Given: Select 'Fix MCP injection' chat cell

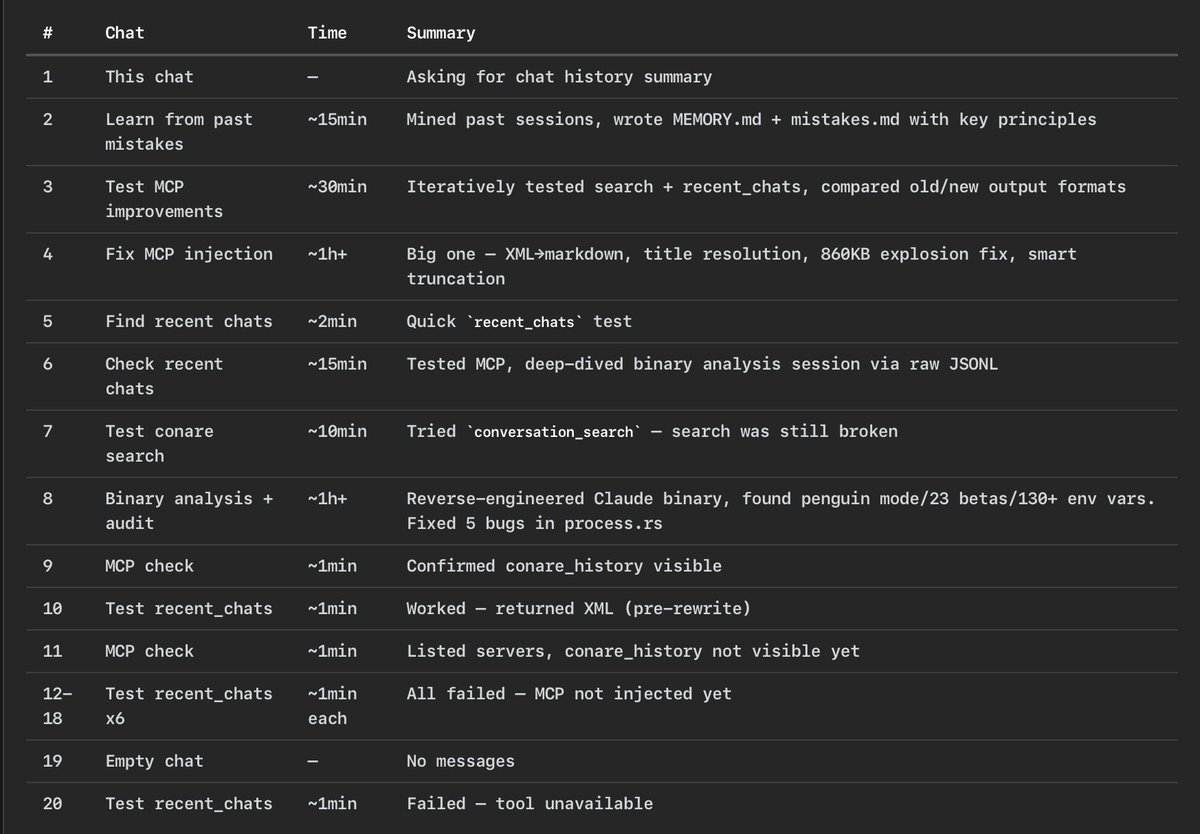Looking at the screenshot, I should coord(189,254).
